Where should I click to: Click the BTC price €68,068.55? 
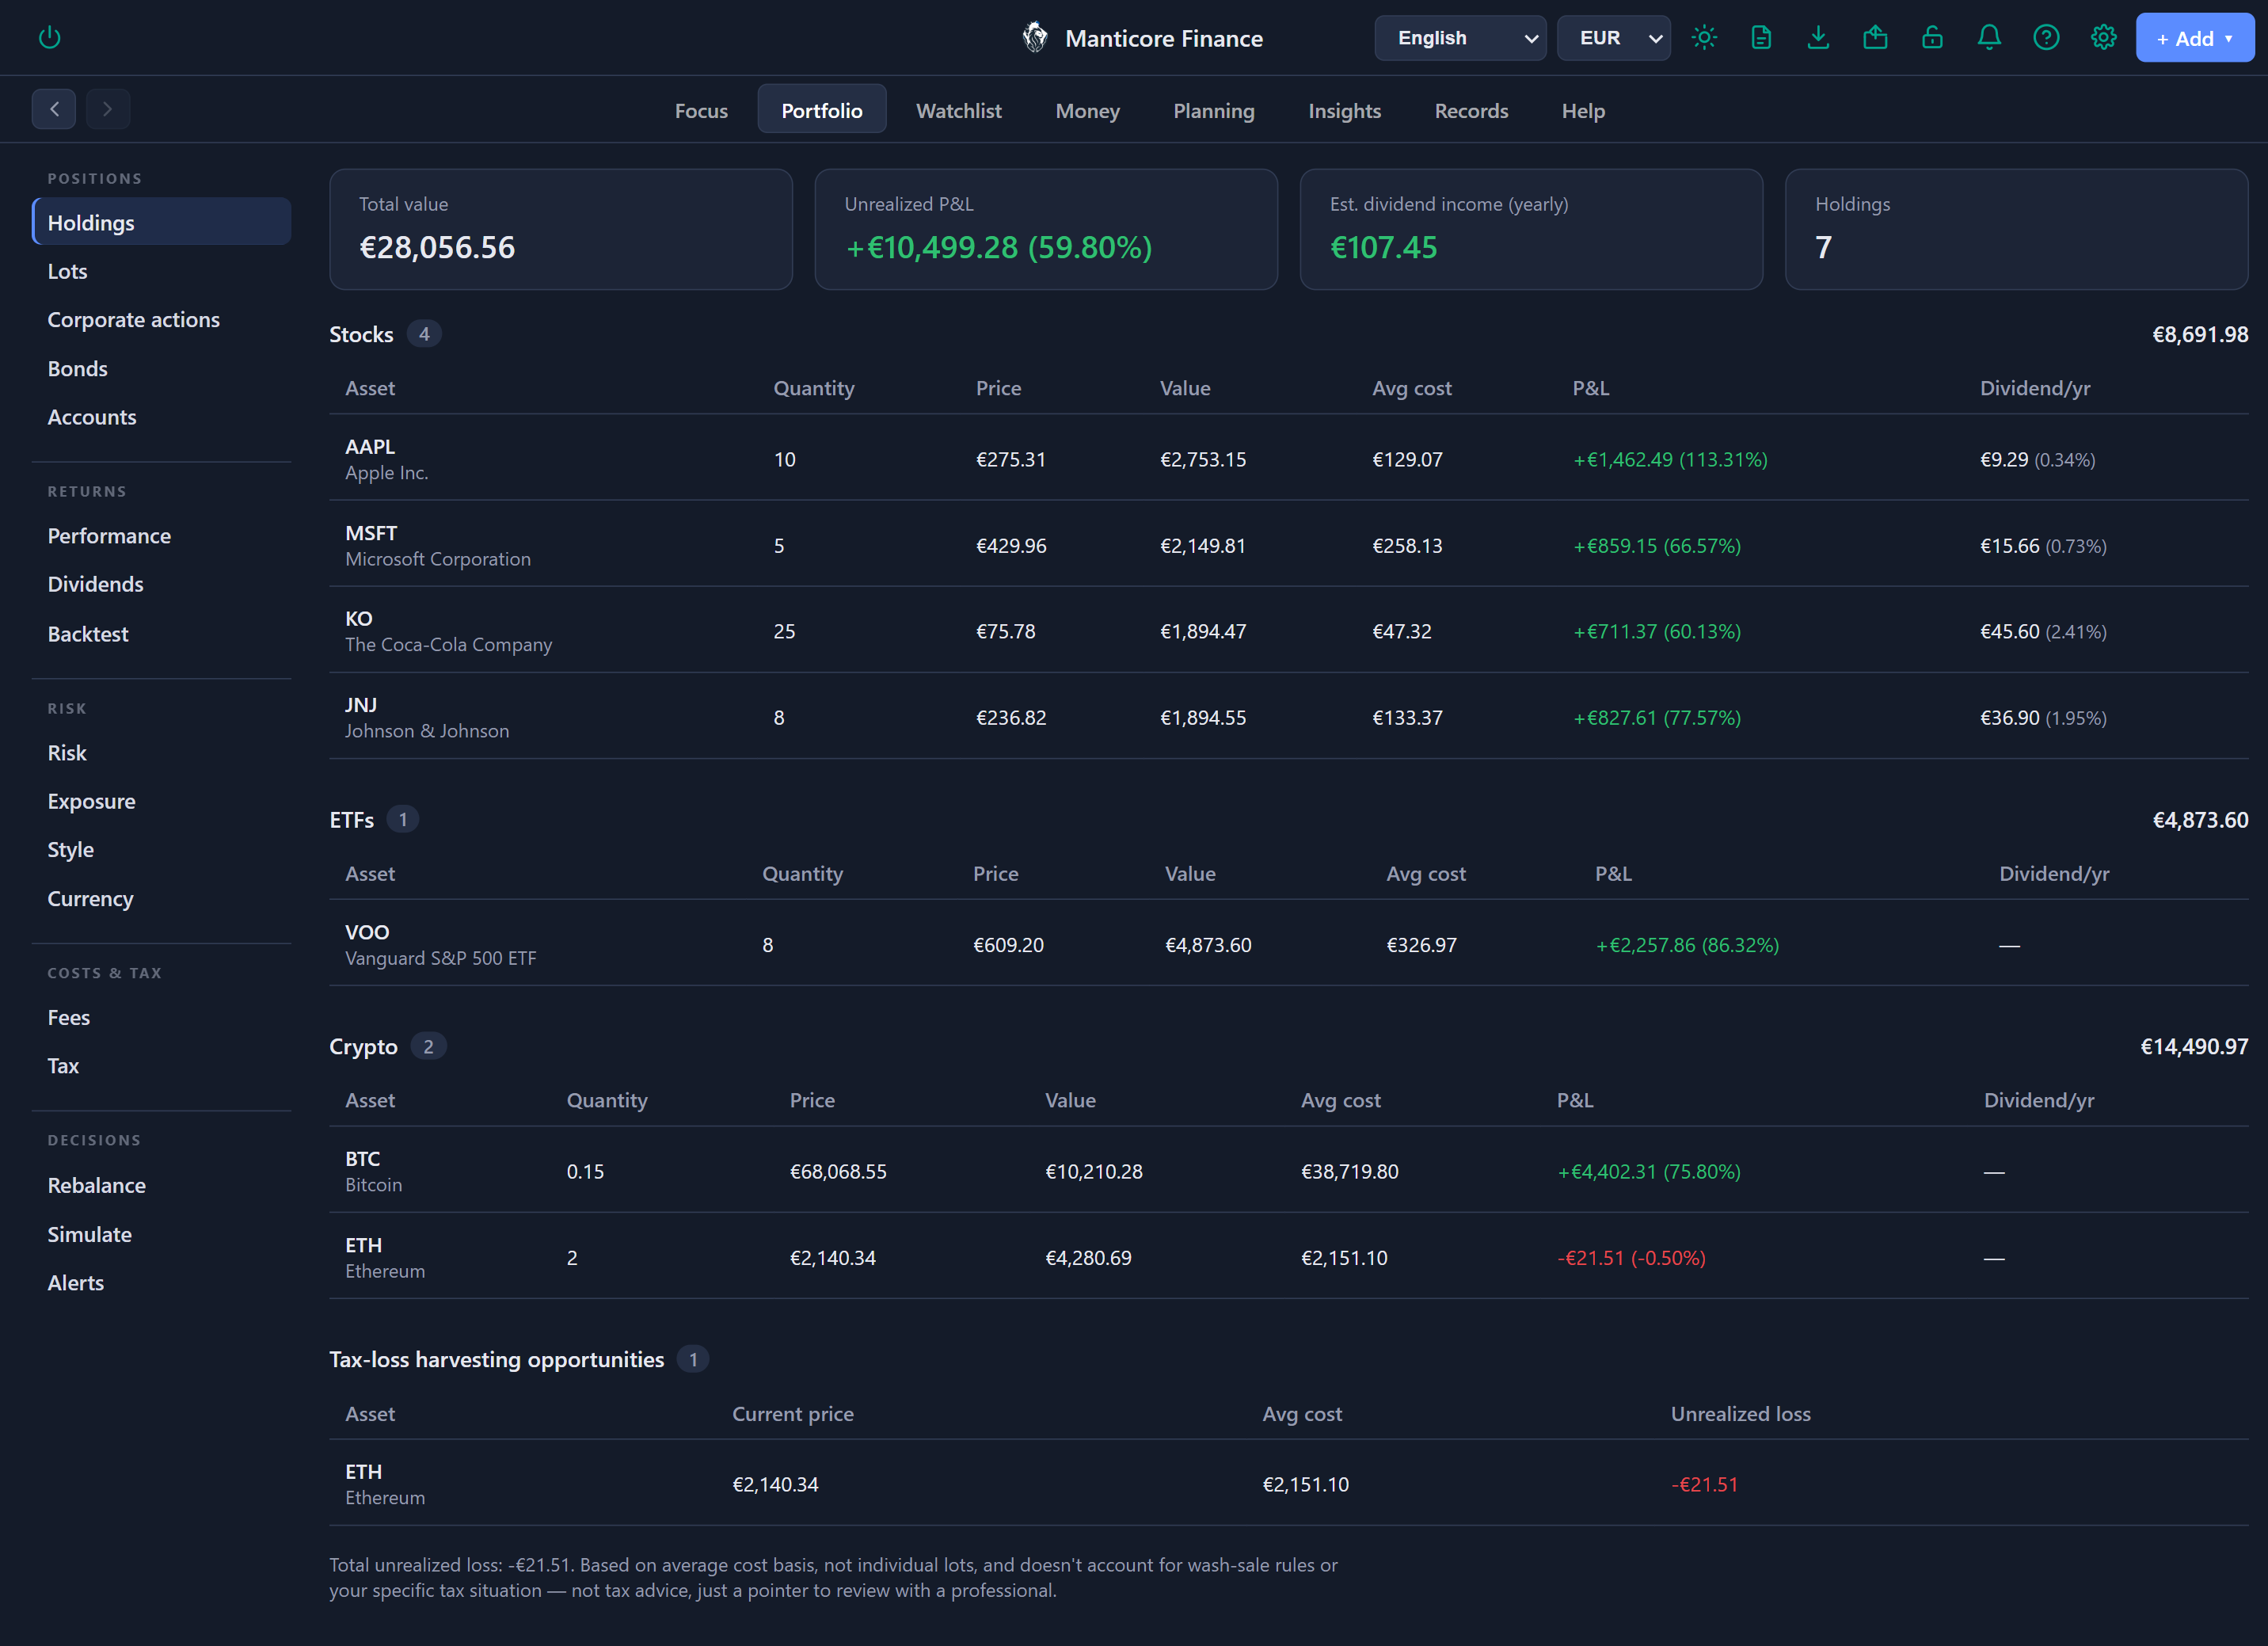click(x=838, y=1171)
